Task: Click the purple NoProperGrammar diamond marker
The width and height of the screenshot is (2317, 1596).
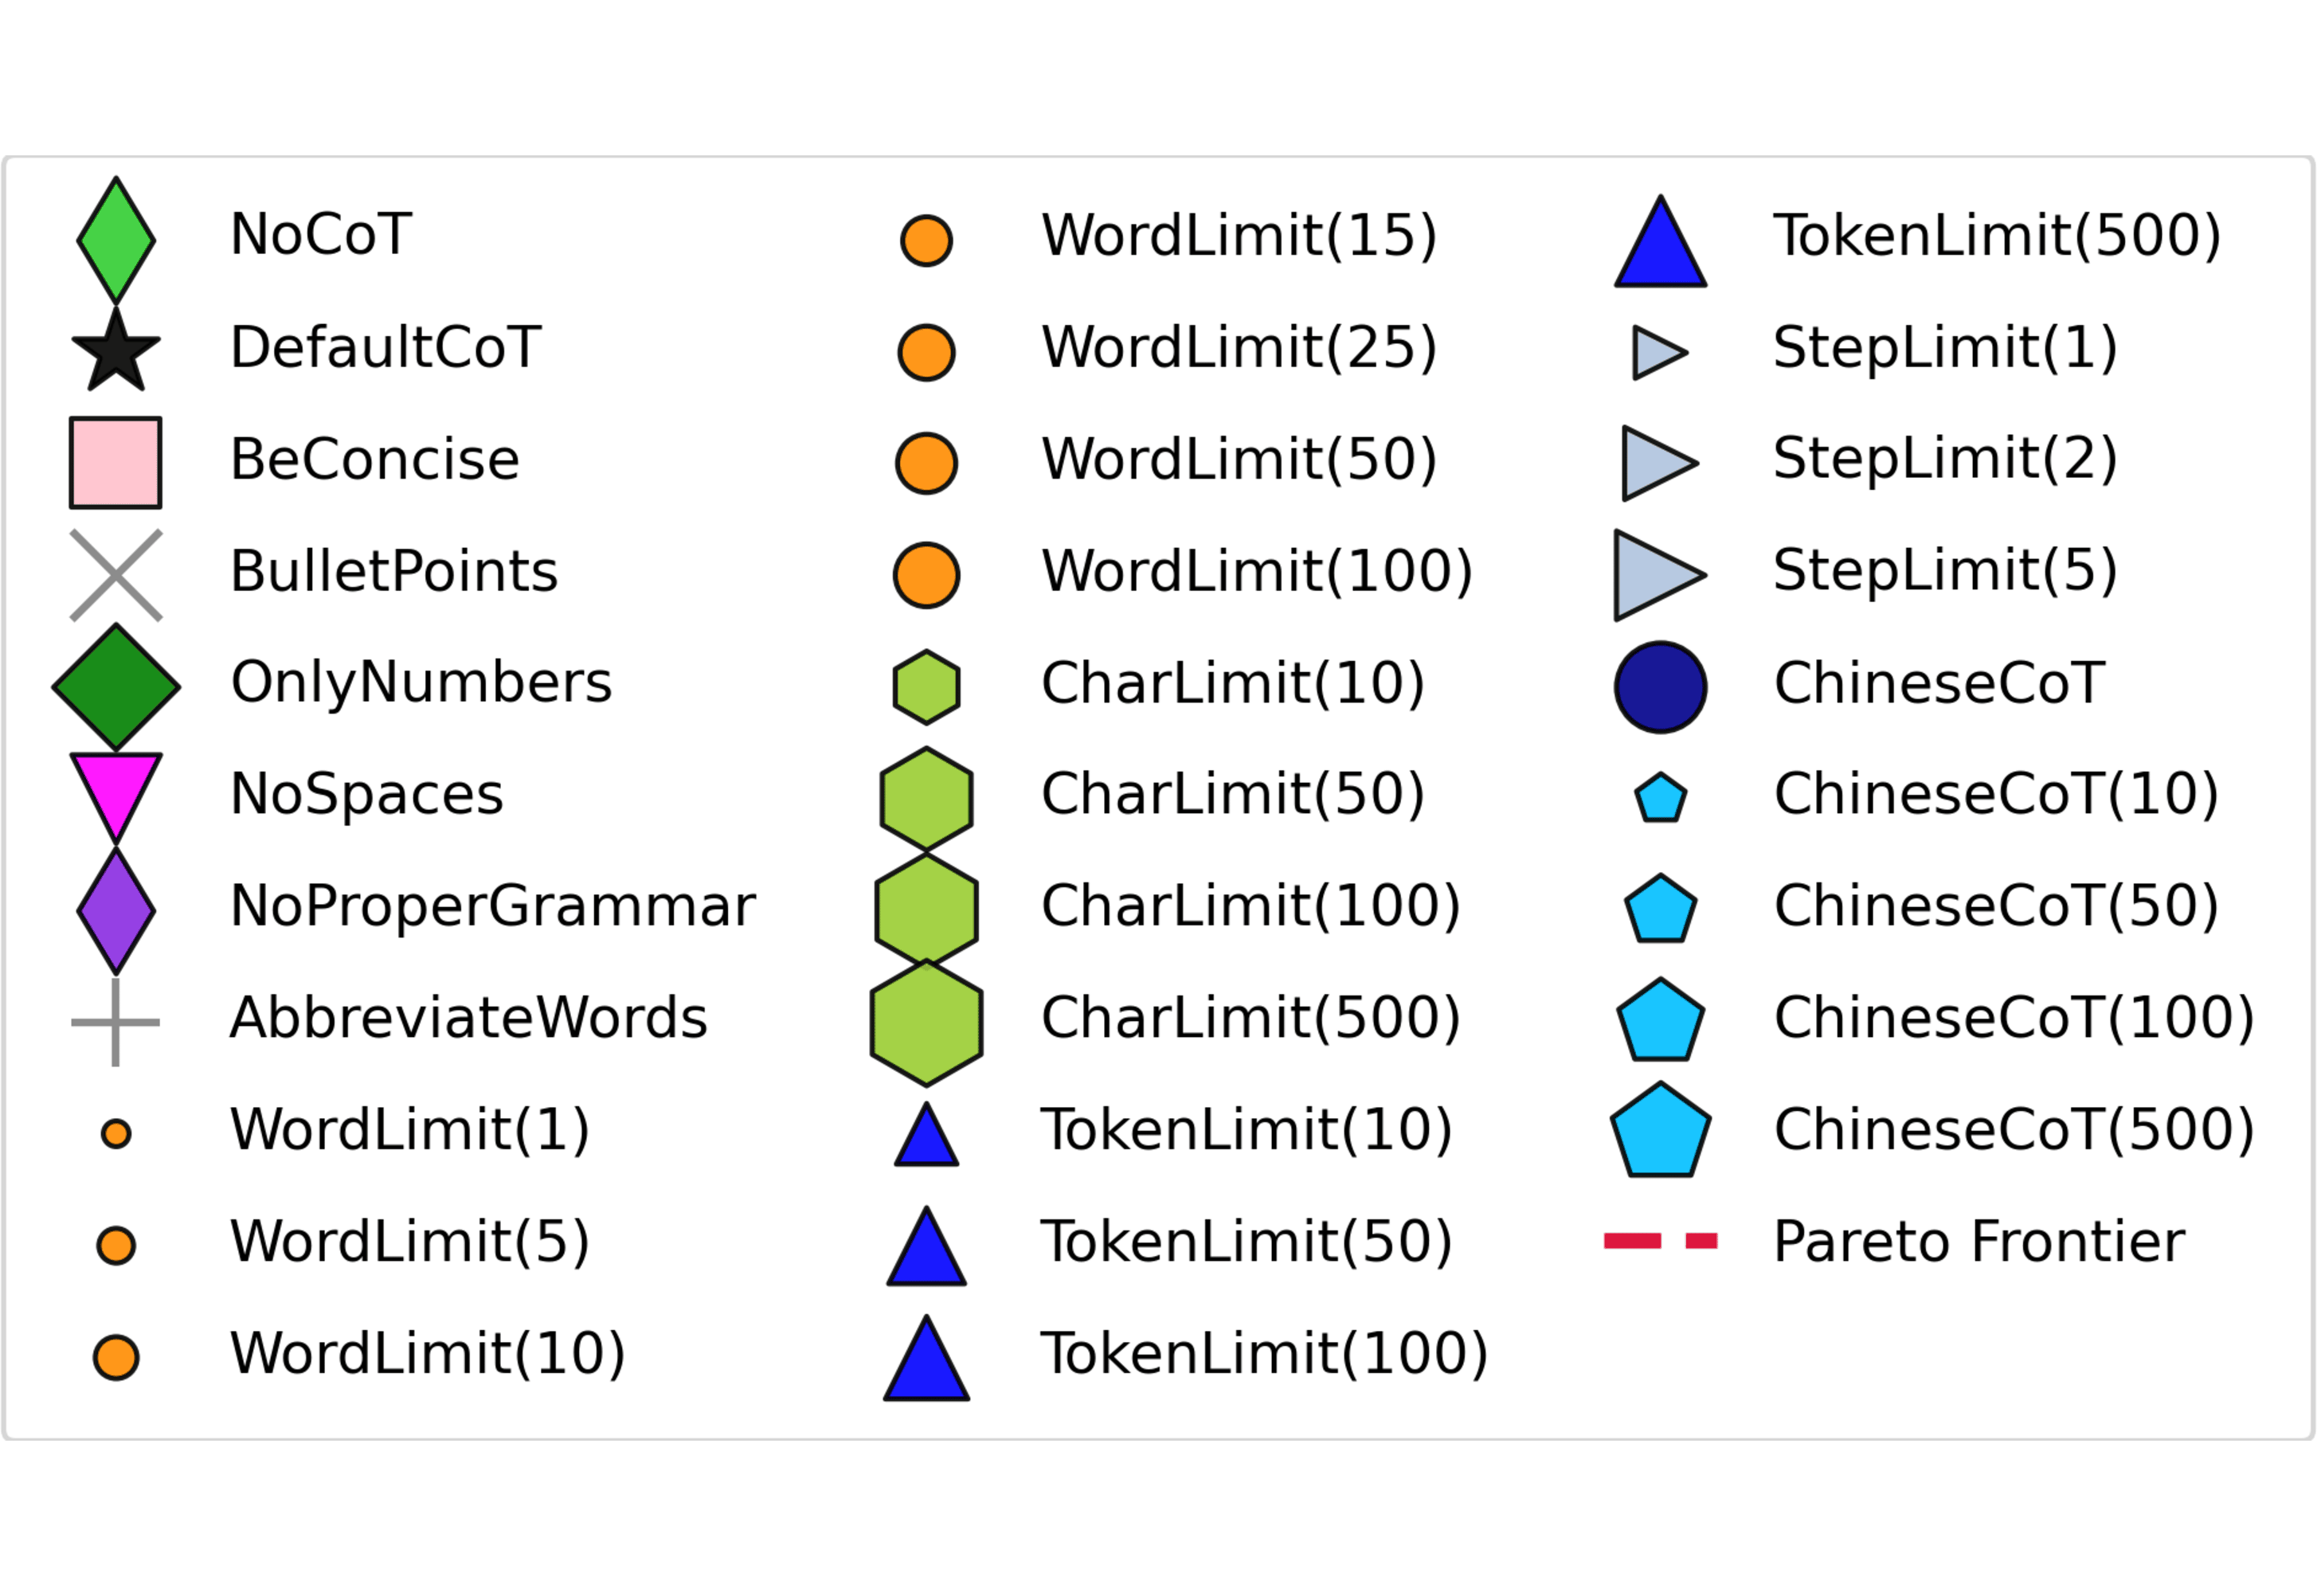Action: [x=116, y=911]
